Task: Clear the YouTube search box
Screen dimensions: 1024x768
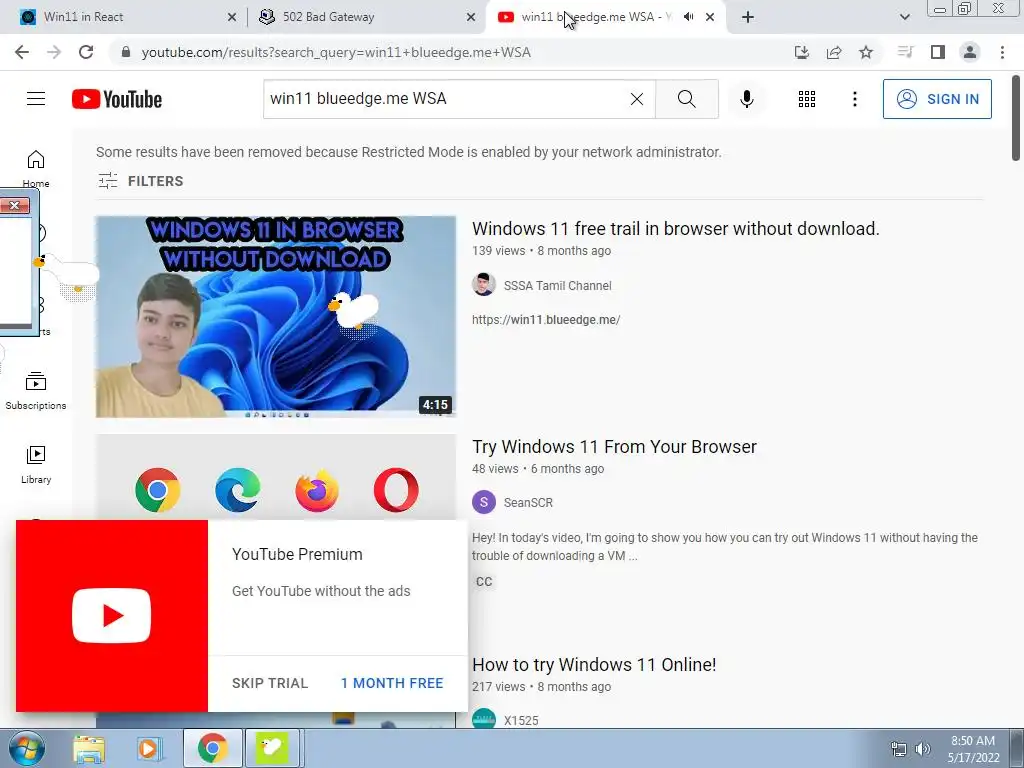Action: click(637, 99)
